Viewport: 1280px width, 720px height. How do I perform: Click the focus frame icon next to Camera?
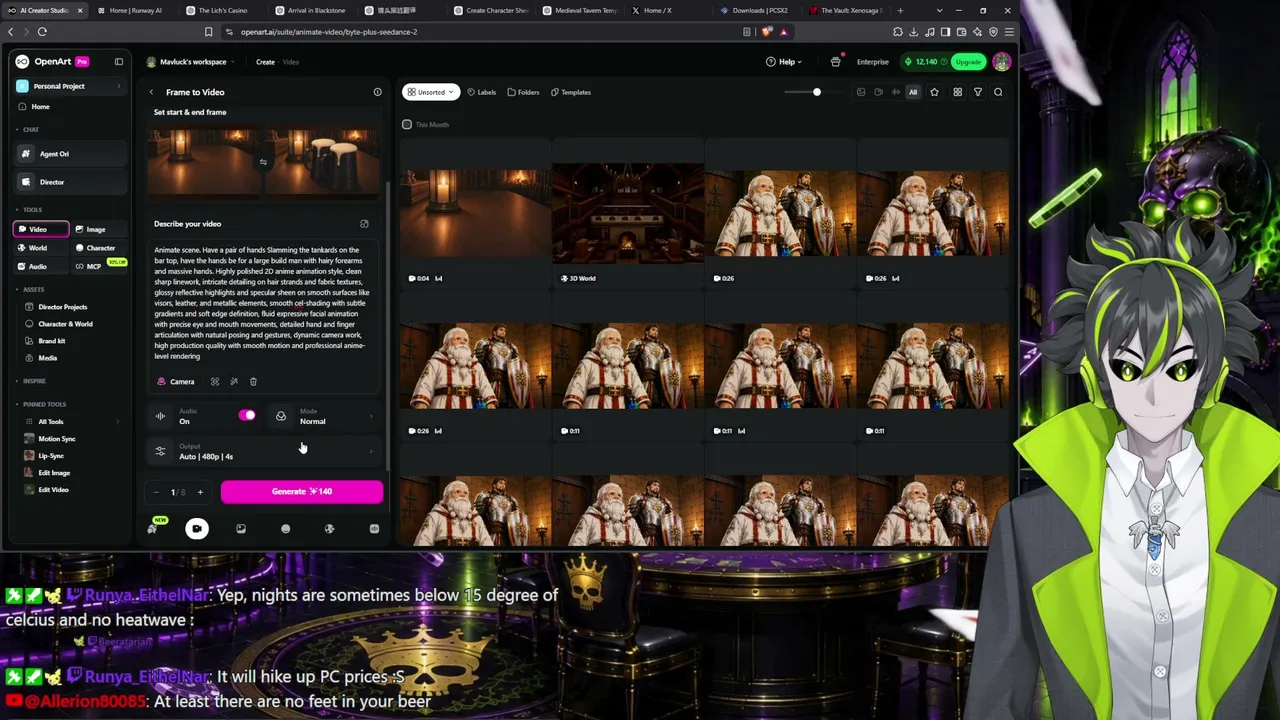[214, 382]
